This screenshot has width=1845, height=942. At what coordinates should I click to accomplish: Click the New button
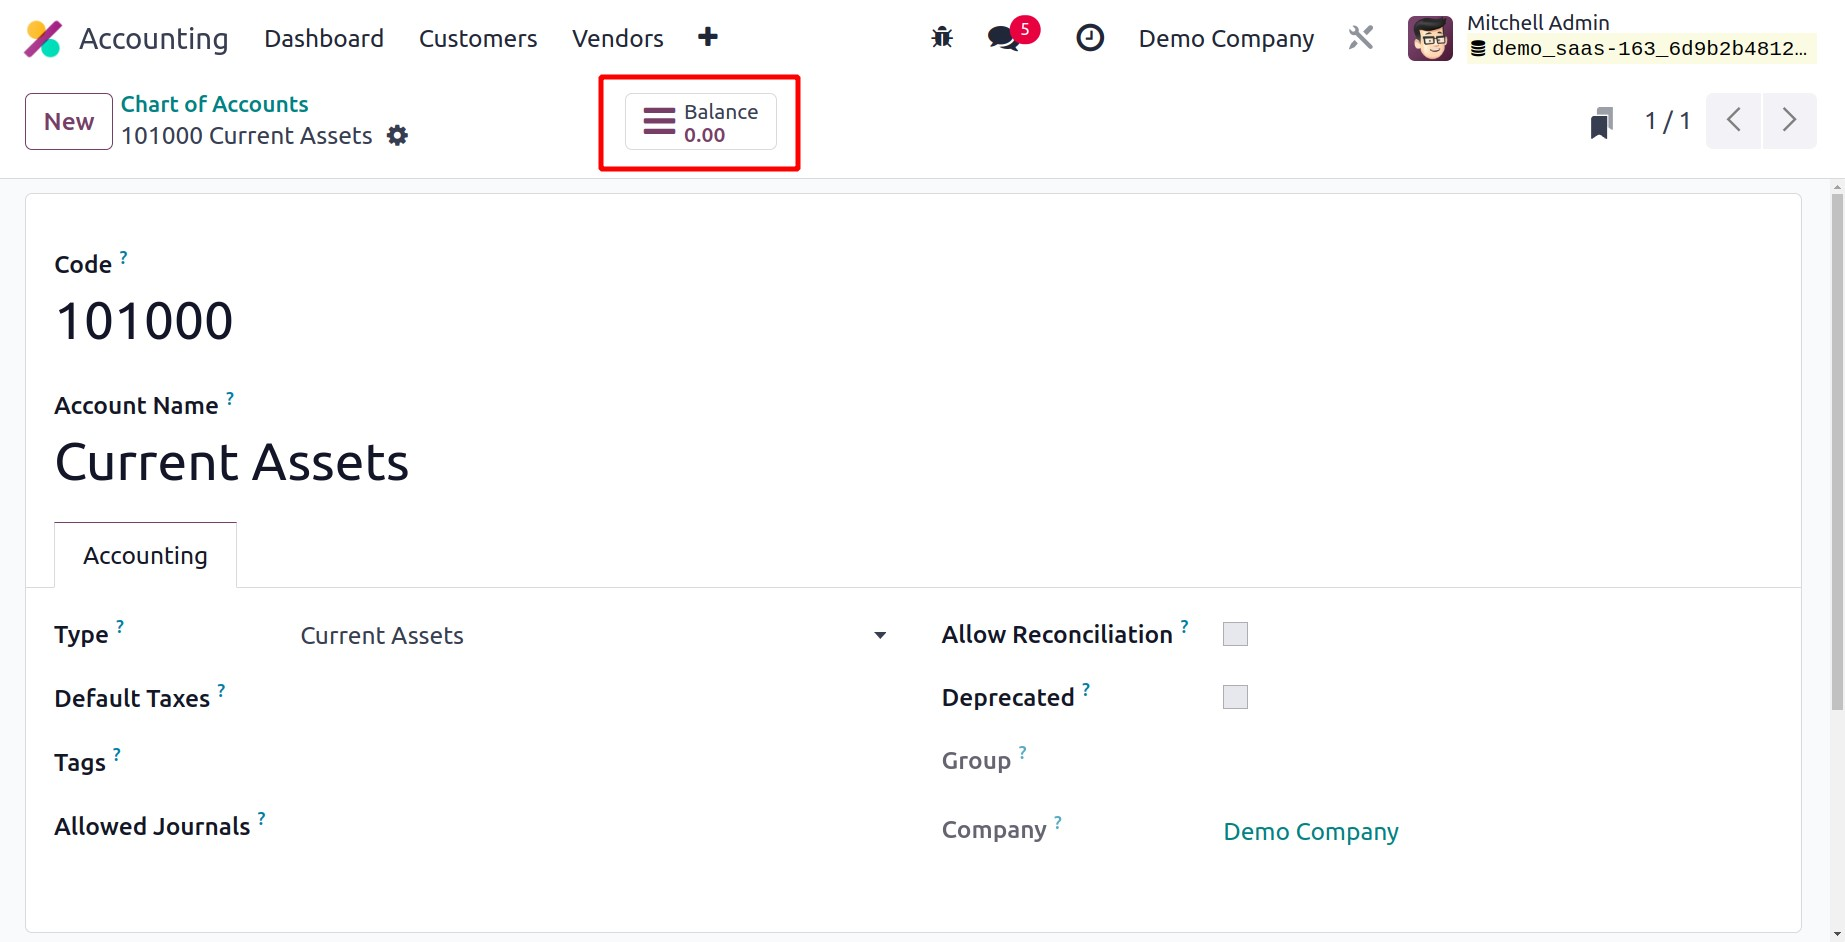tap(68, 122)
